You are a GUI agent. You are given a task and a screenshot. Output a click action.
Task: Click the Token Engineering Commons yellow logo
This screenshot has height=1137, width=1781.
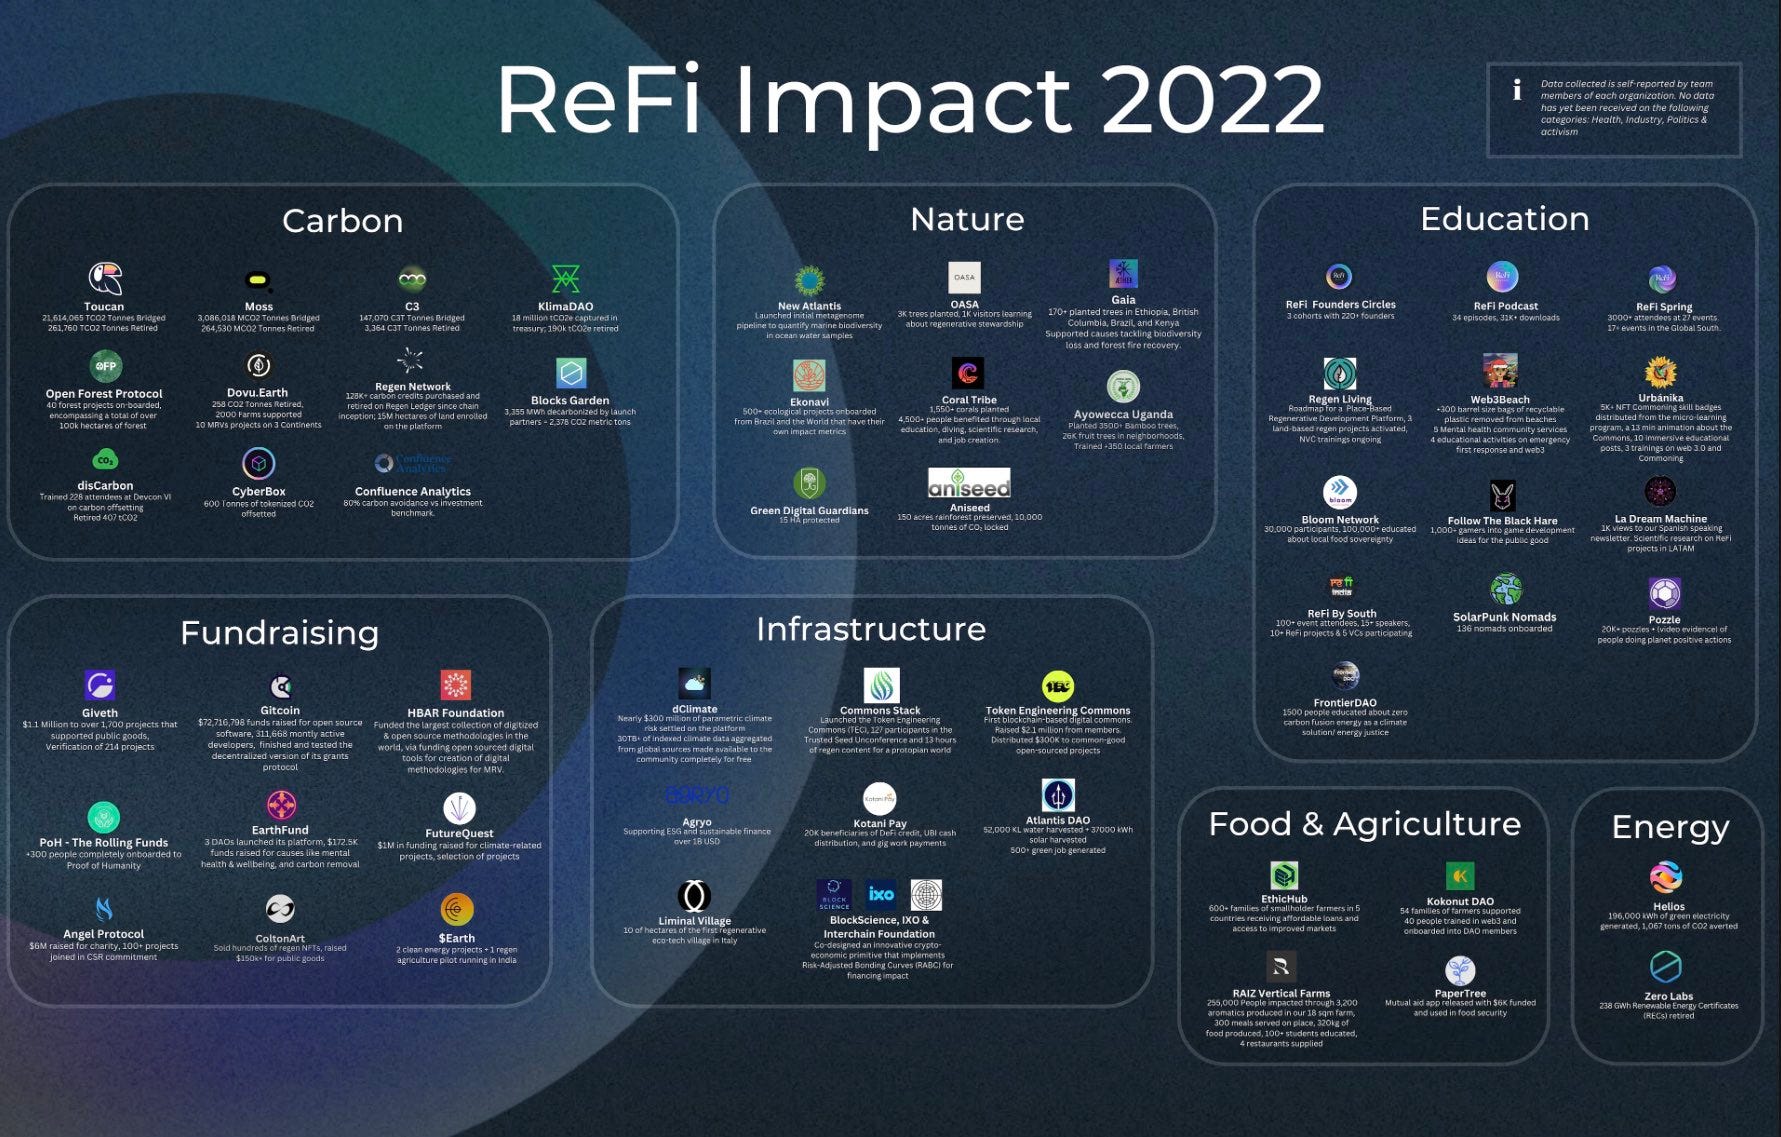tap(1058, 687)
